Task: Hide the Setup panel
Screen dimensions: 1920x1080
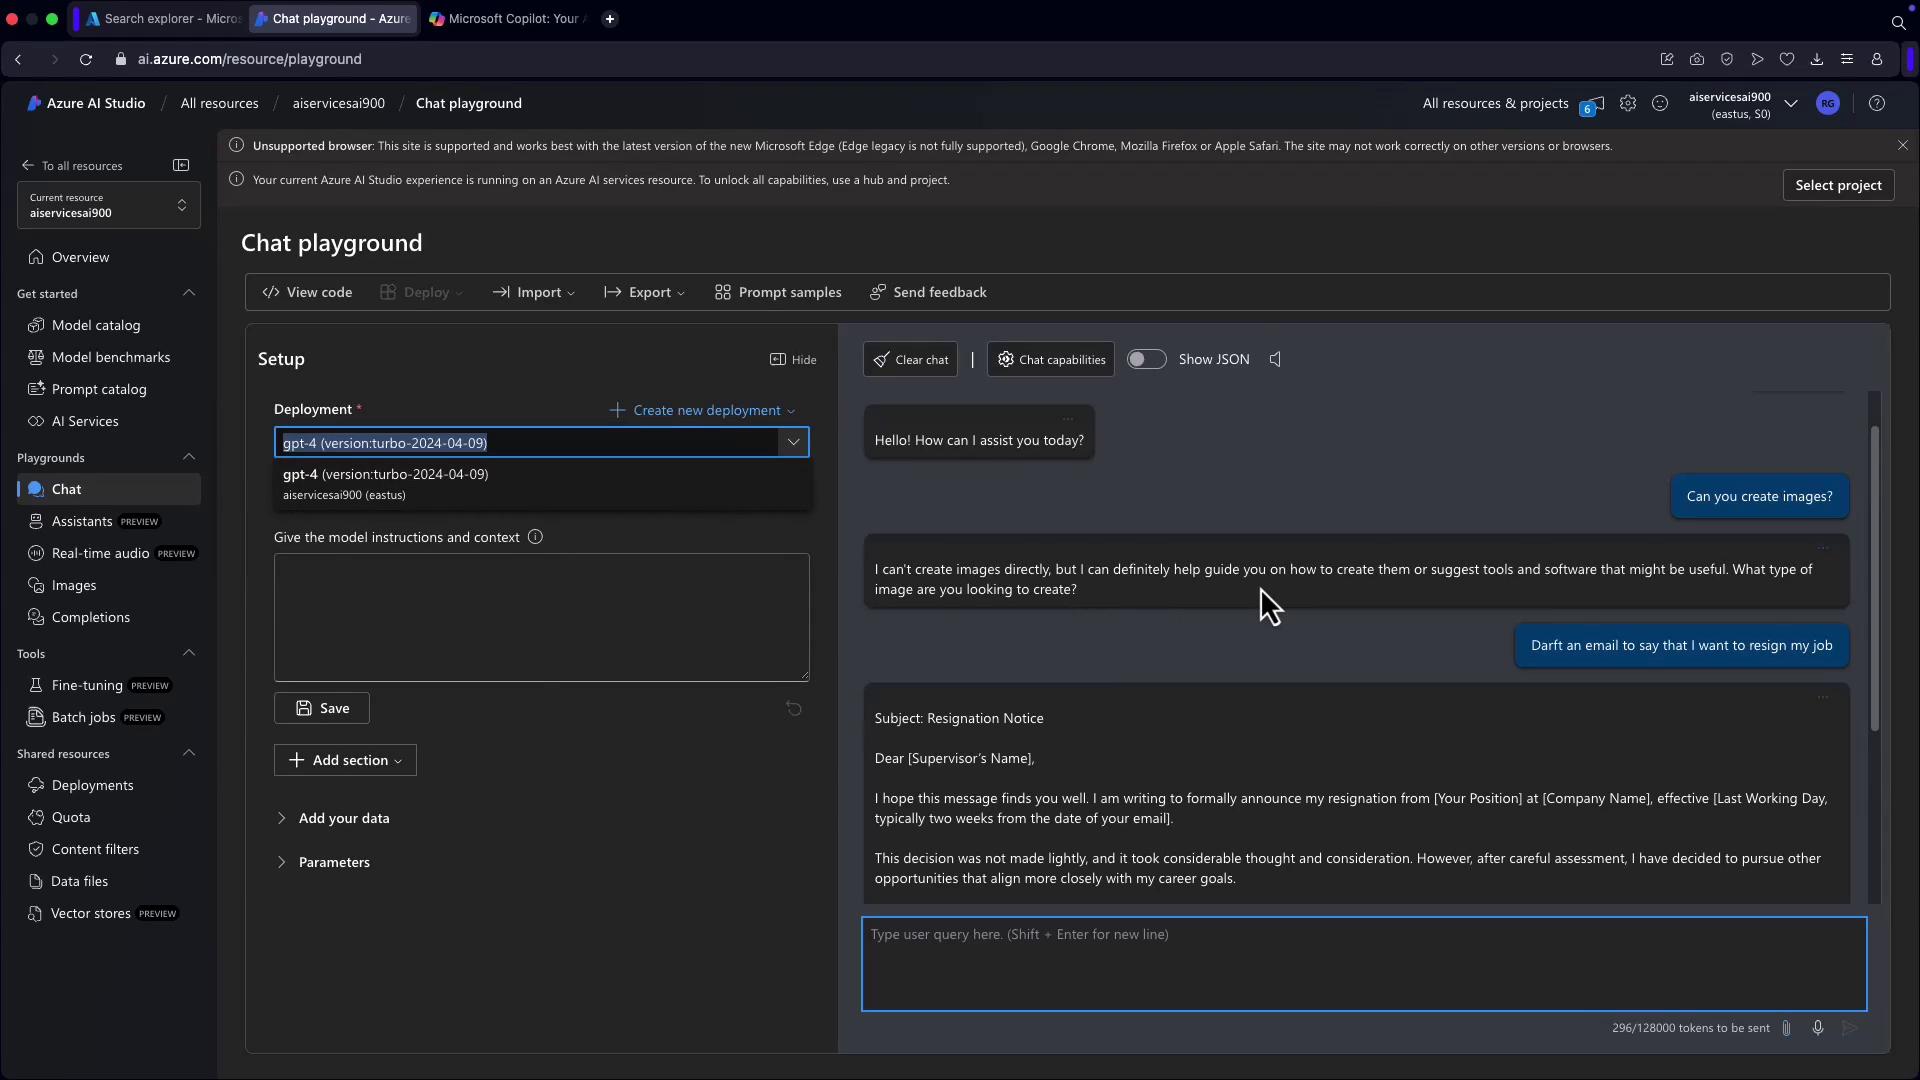Action: point(793,359)
